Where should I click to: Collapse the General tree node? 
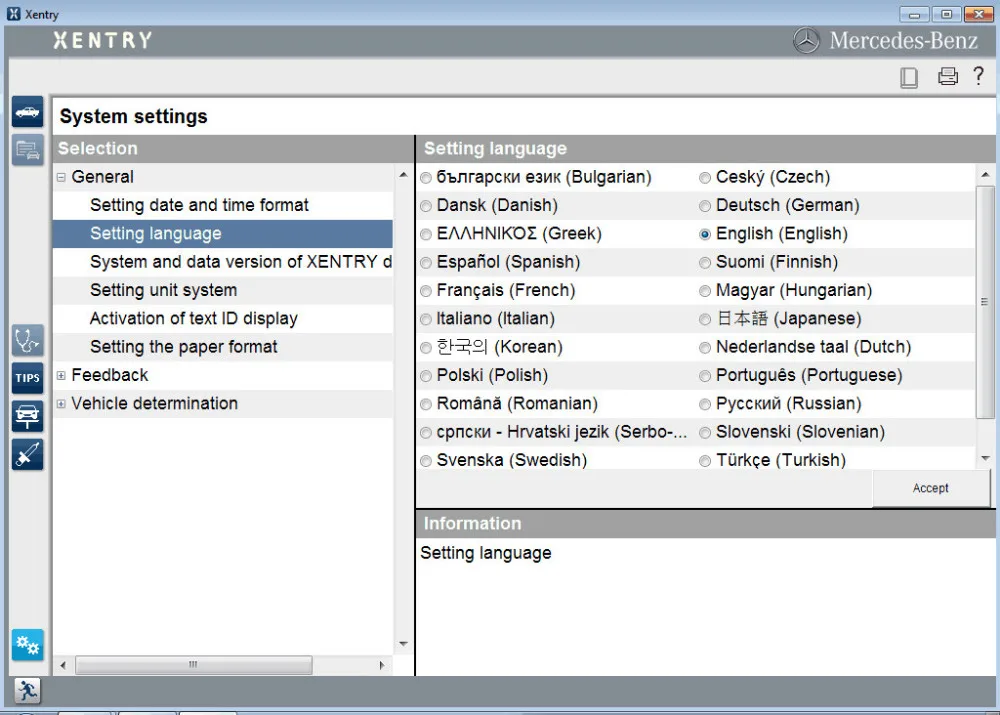tap(61, 177)
